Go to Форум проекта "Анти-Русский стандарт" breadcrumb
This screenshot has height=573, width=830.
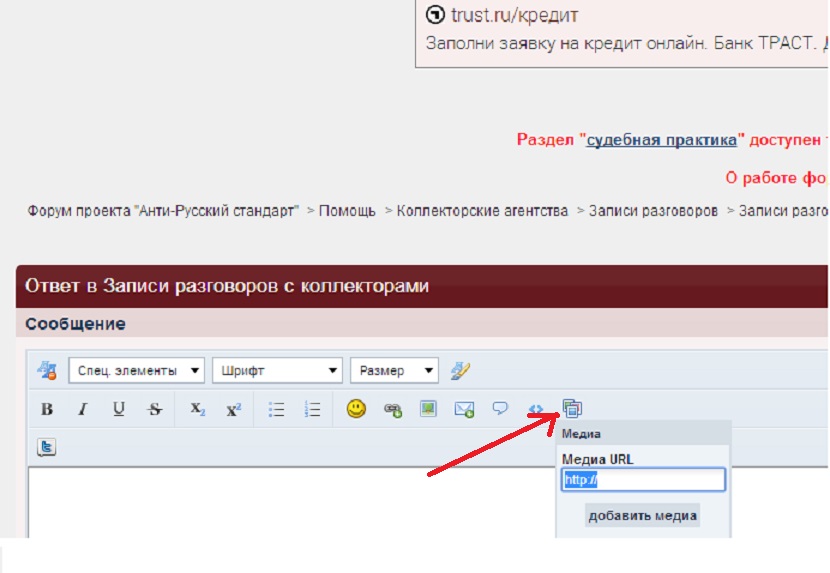pyautogui.click(x=163, y=211)
